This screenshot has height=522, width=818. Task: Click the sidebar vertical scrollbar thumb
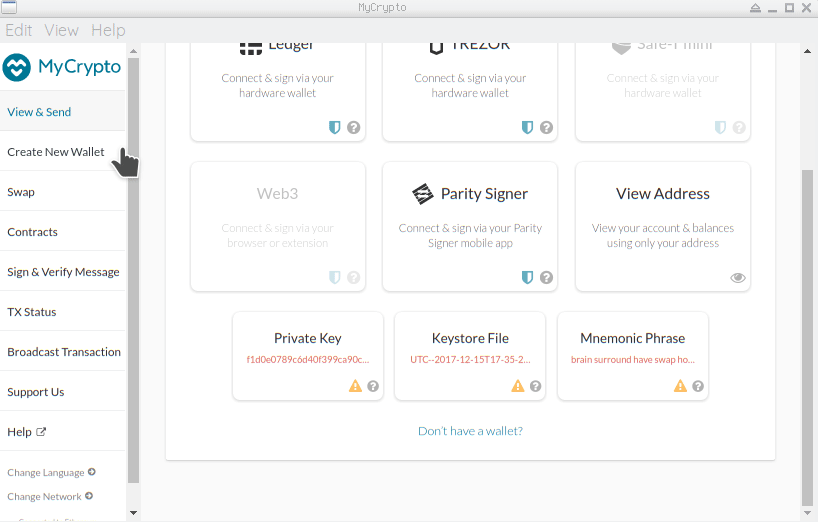[134, 271]
